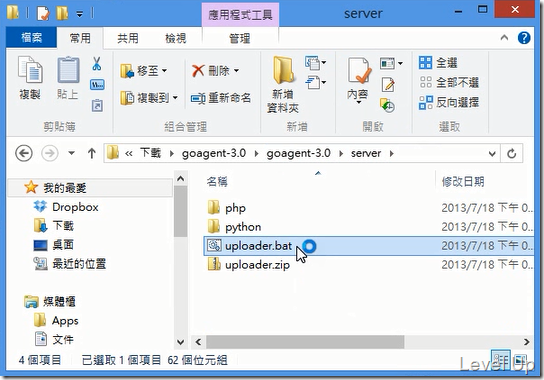This screenshot has width=544, height=380.
Task: Click the Help question mark icon
Action: coord(524,37)
